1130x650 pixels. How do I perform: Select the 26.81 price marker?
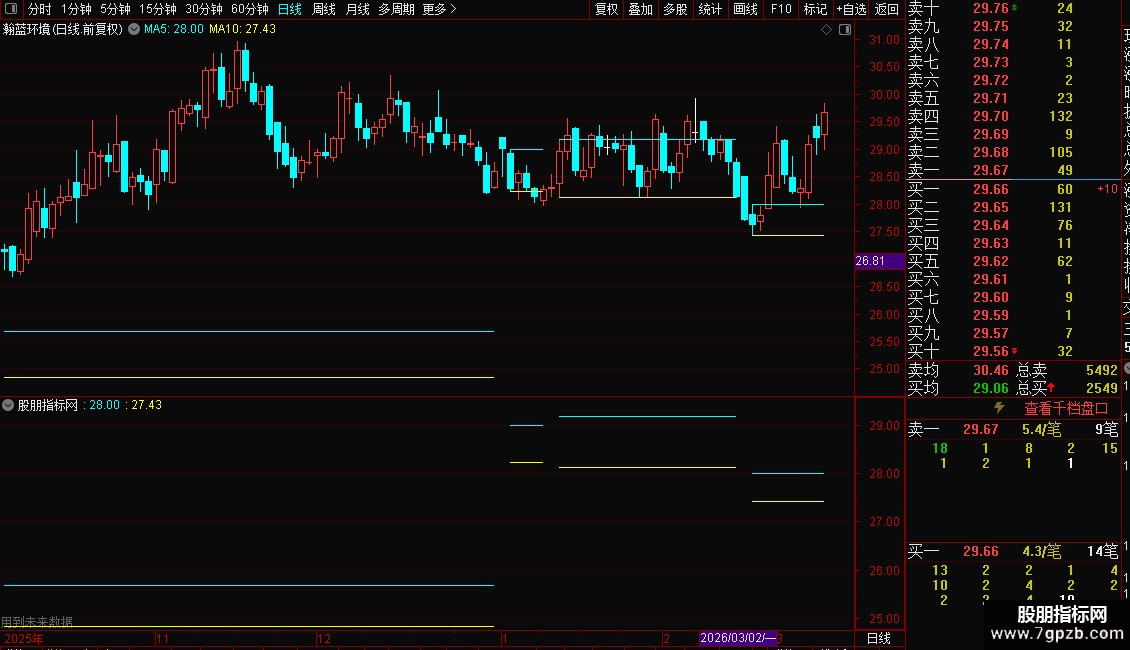pyautogui.click(x=879, y=261)
